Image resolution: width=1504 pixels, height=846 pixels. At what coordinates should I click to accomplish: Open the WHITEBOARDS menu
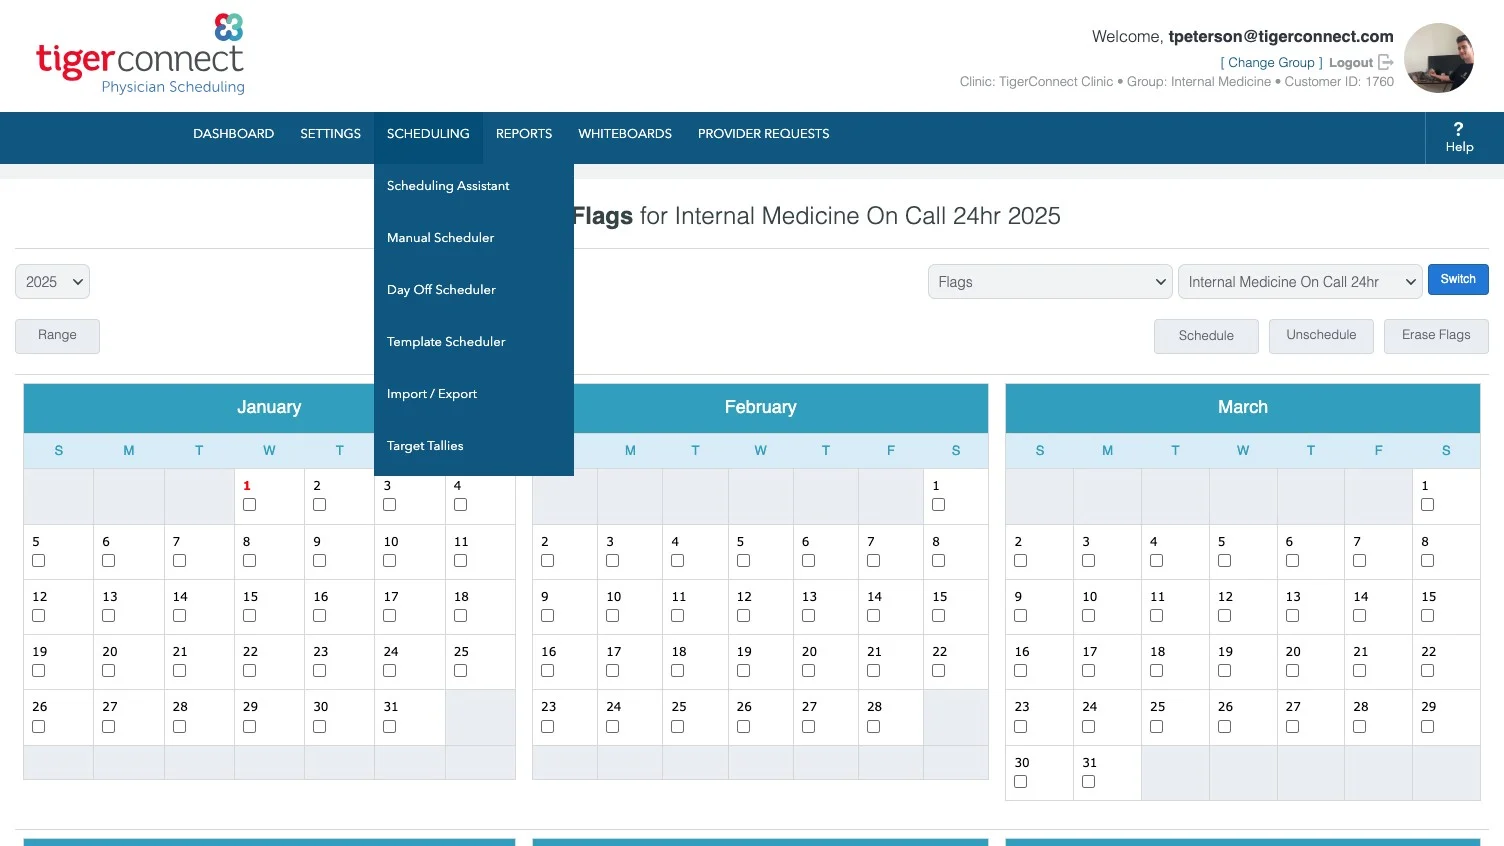[625, 134]
